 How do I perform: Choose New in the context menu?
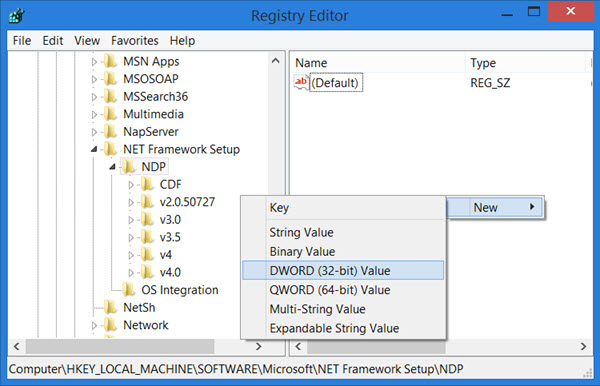click(x=495, y=207)
